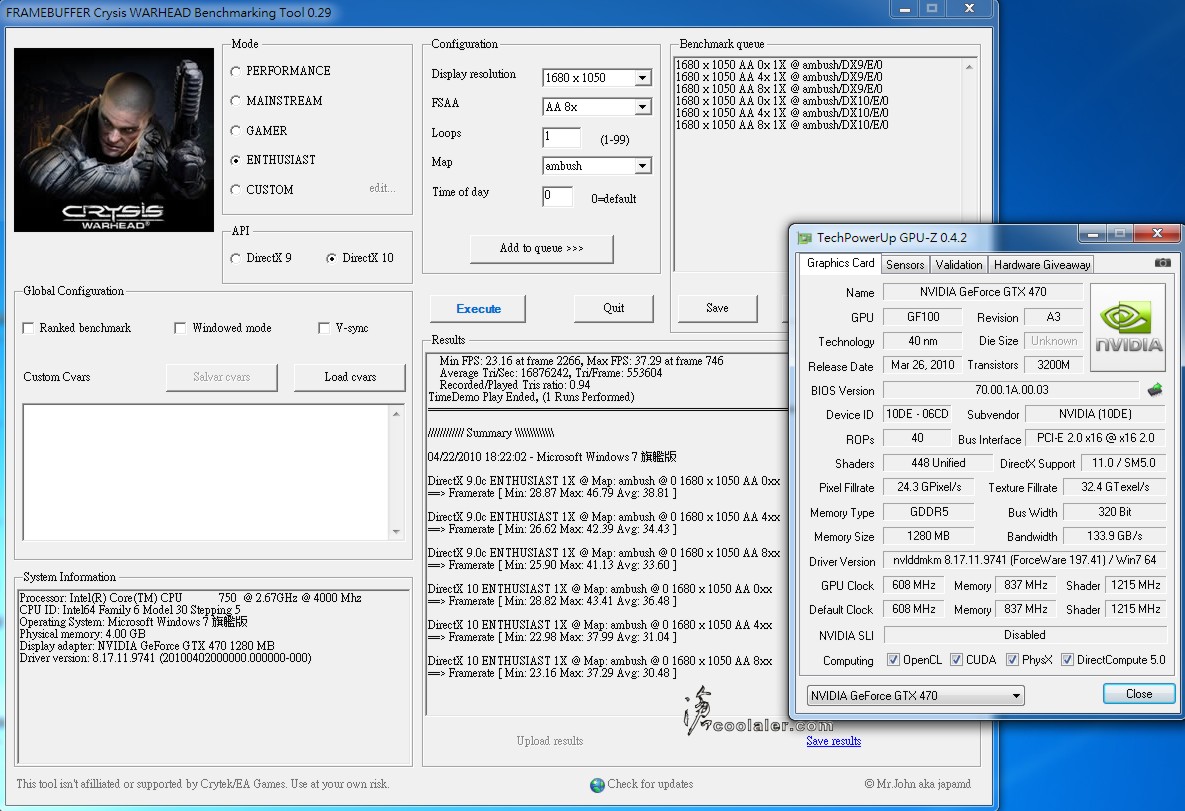Toggle OpenCL checkbox in GPU-Z
This screenshot has width=1185, height=811.
point(893,660)
